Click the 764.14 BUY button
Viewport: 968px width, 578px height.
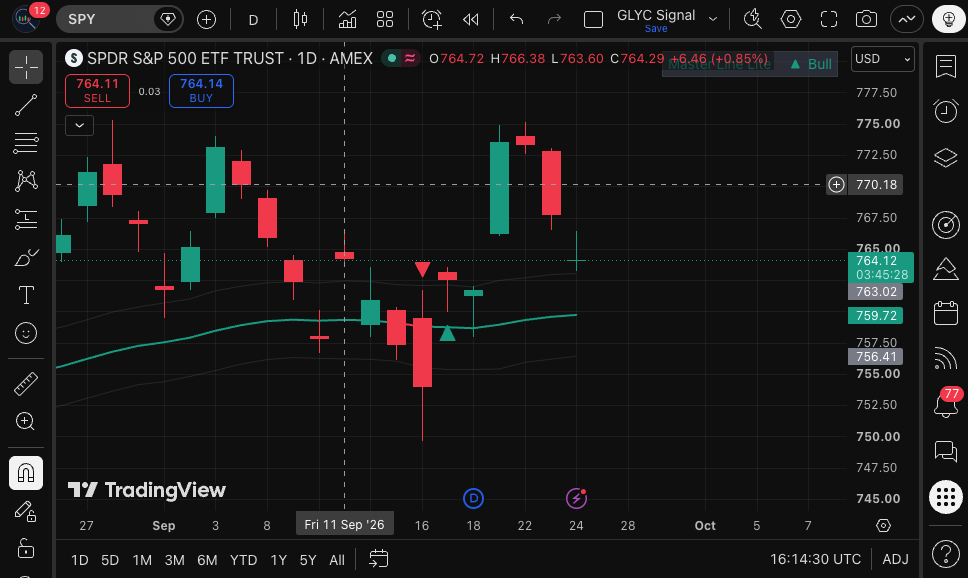point(201,91)
